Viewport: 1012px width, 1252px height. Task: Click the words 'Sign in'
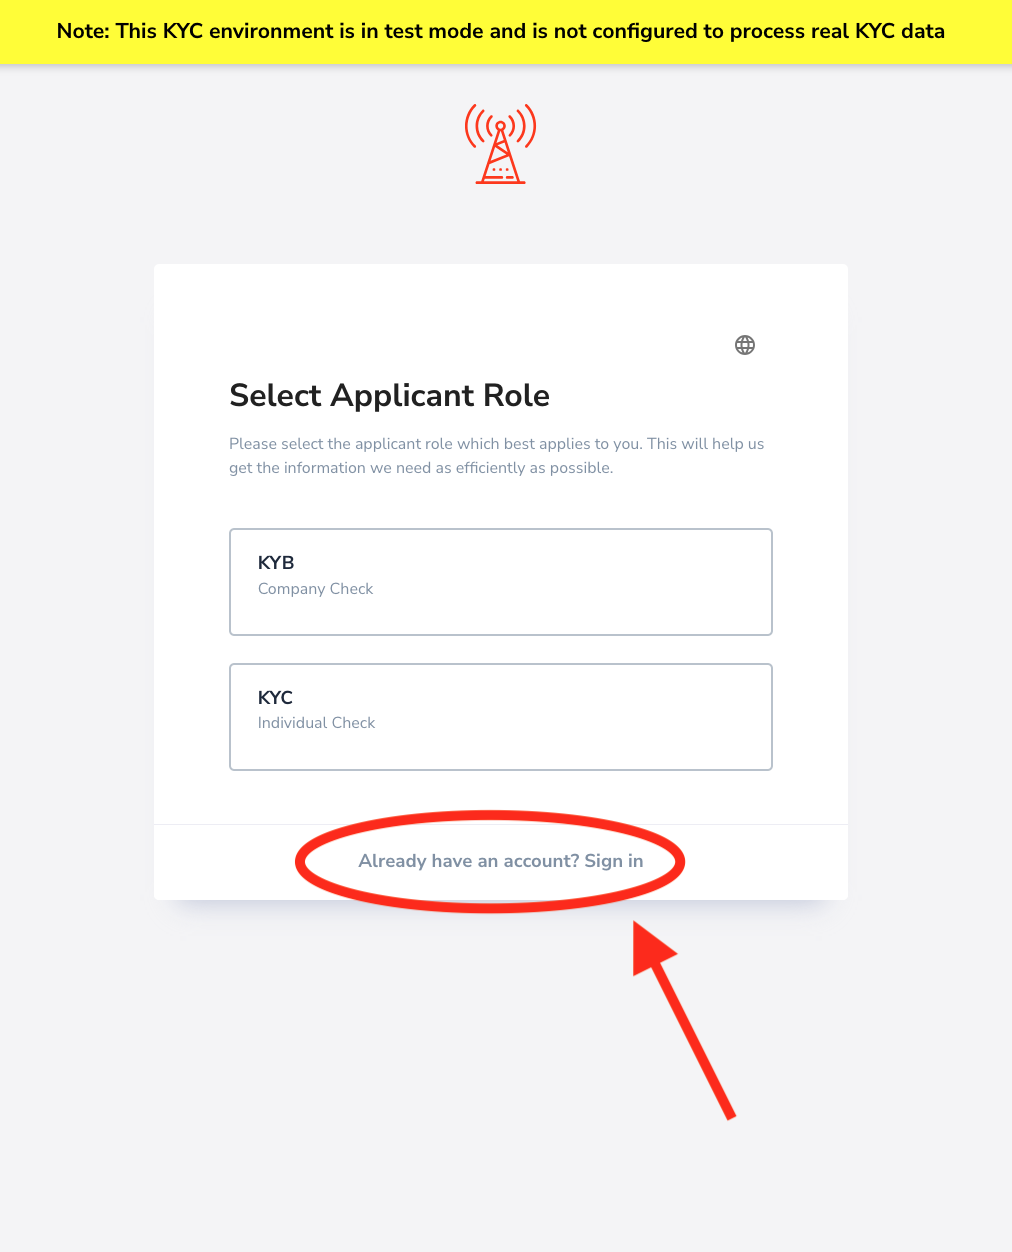[614, 861]
